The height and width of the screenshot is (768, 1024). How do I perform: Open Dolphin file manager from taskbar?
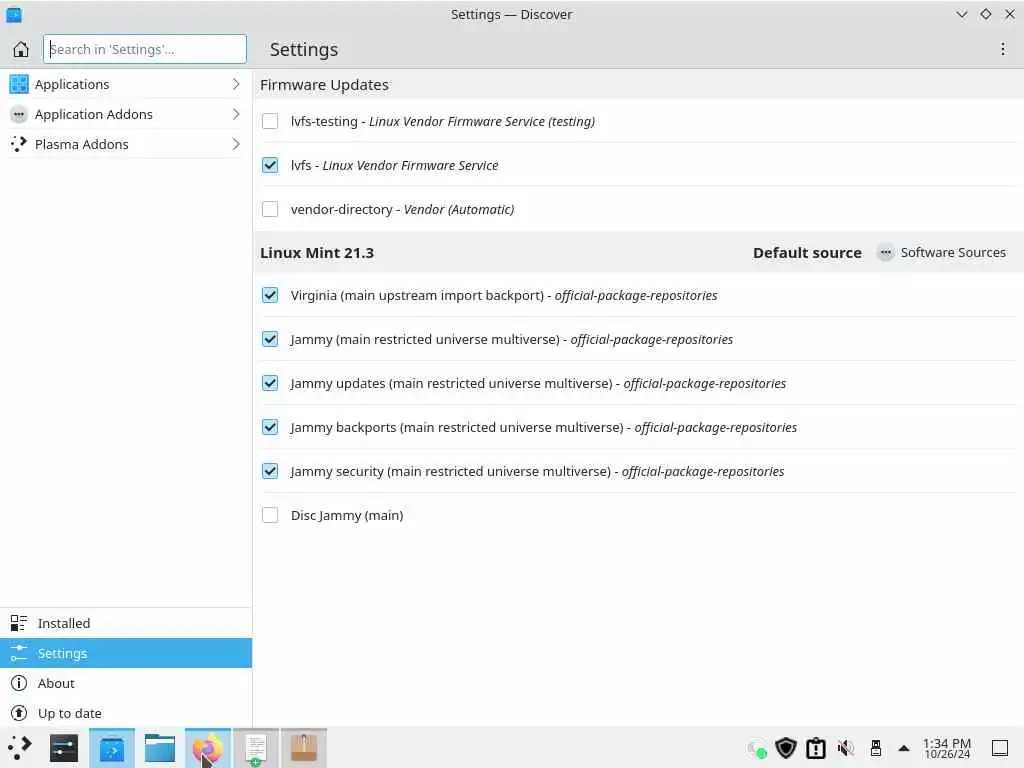pos(160,748)
